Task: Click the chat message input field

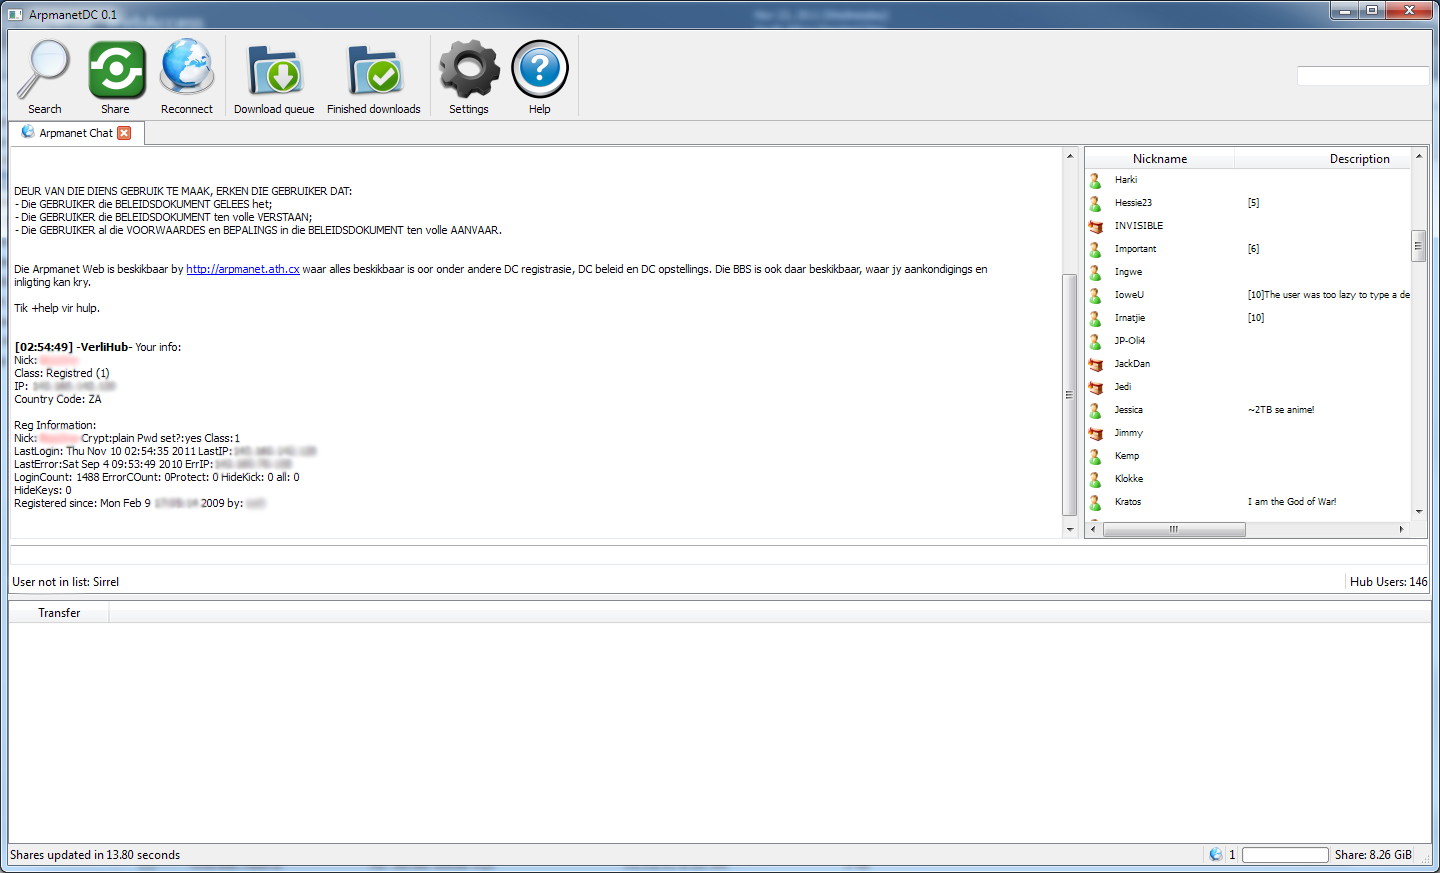Action: (718, 555)
